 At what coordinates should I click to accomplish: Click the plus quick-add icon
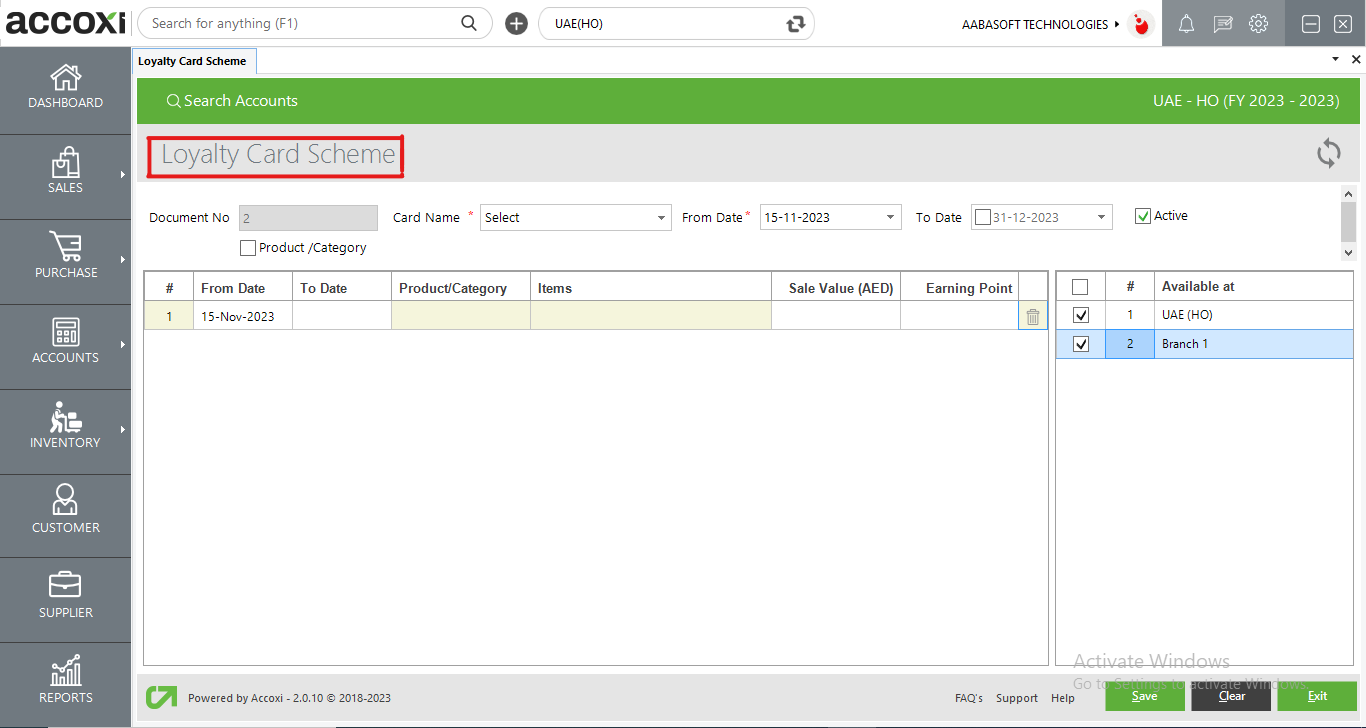516,24
